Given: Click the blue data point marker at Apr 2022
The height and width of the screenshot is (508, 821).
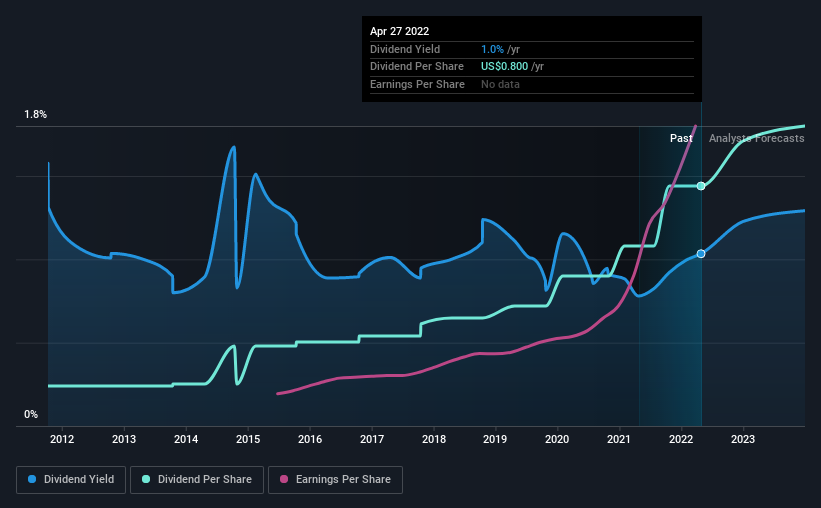Looking at the screenshot, I should point(701,253).
